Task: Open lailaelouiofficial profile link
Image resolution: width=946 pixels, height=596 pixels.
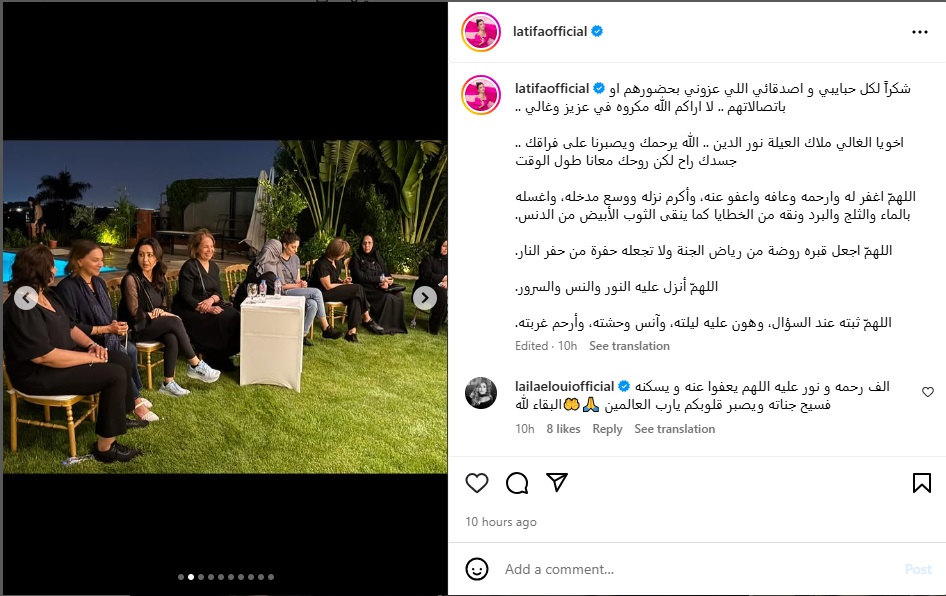Action: (x=564, y=386)
